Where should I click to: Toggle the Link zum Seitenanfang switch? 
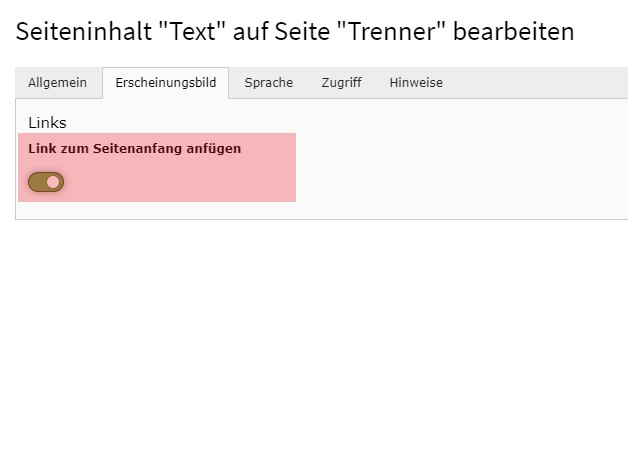point(46,182)
